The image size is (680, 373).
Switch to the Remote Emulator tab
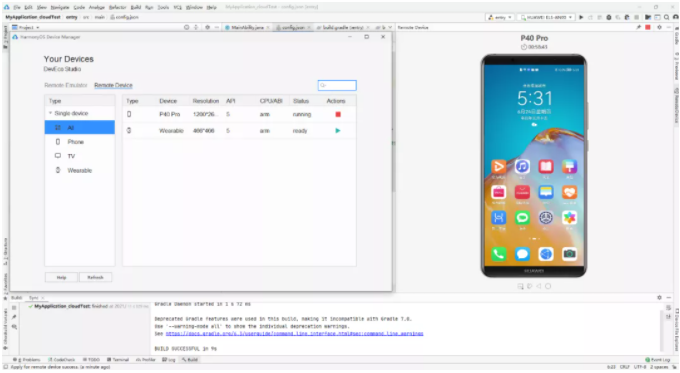(x=65, y=85)
